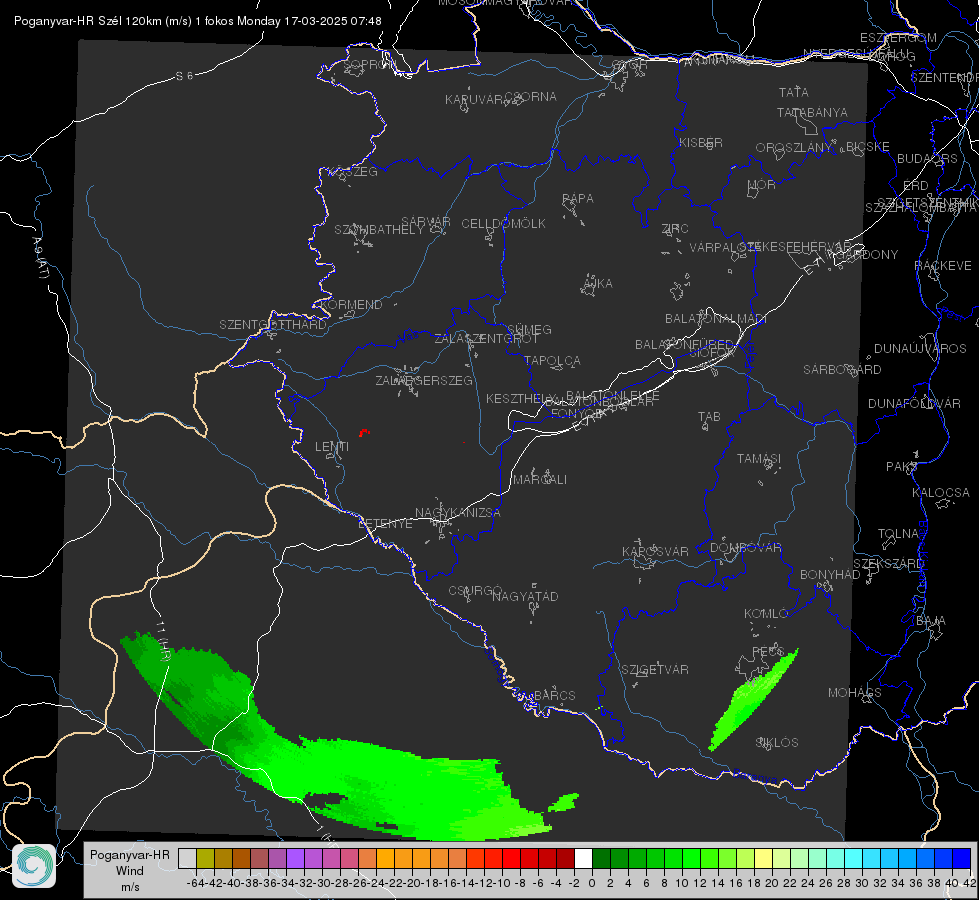Click the NAGYATÁD map label
The height and width of the screenshot is (900, 979).
tap(525, 596)
